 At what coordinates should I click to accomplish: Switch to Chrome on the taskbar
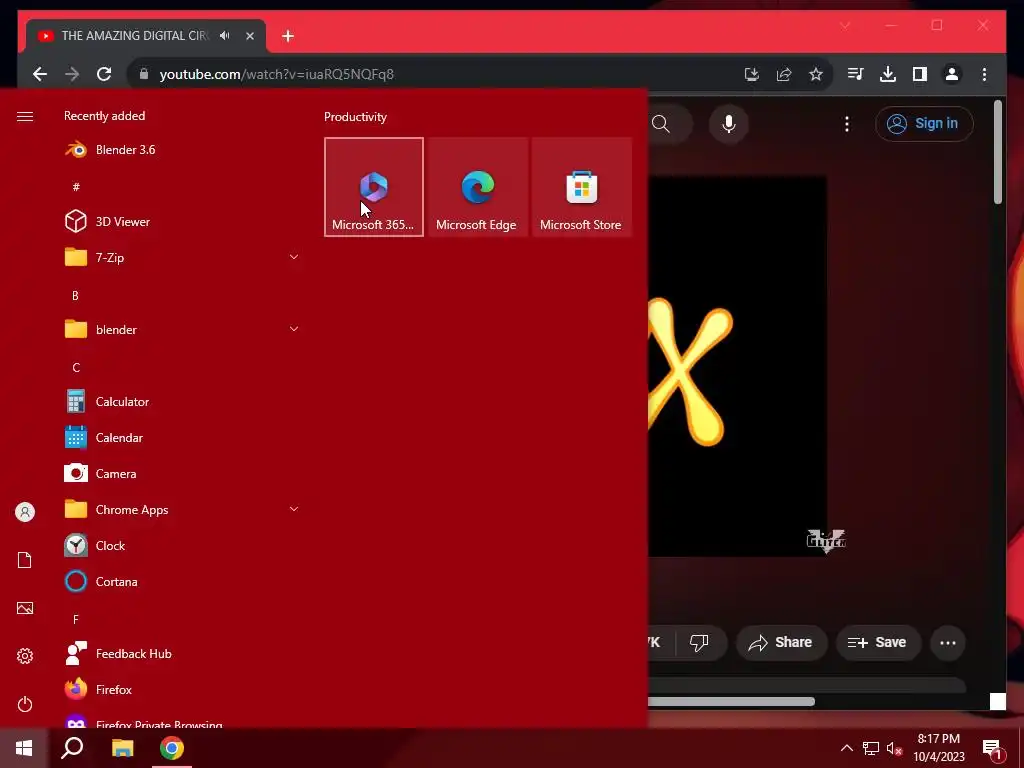coord(172,748)
